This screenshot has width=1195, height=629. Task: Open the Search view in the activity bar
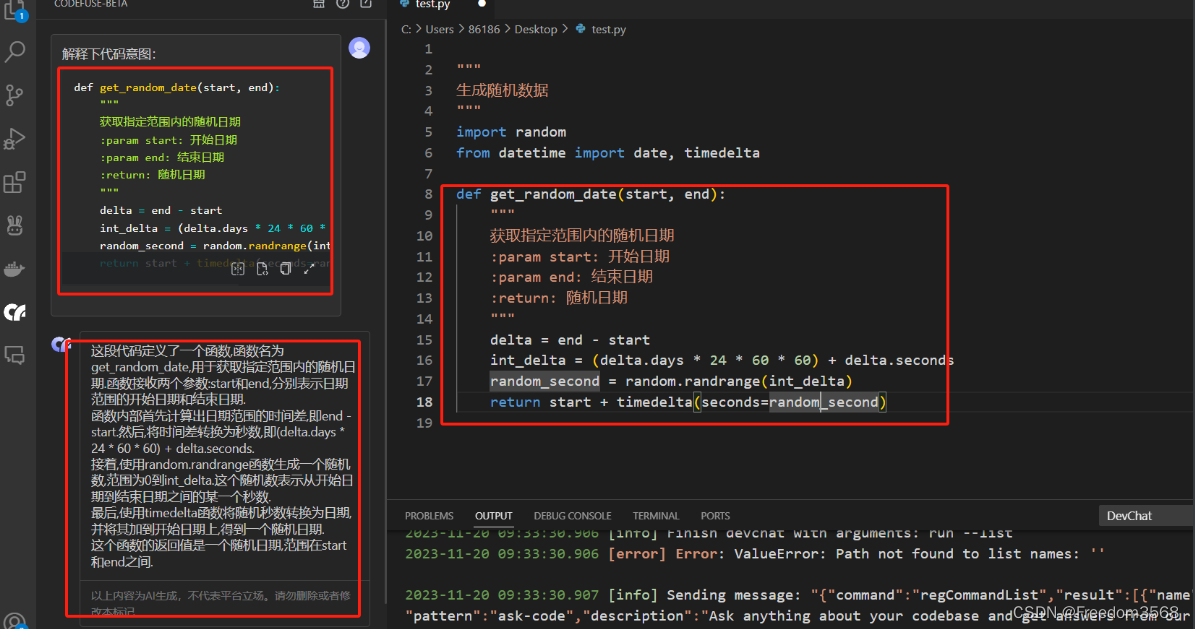(x=14, y=51)
